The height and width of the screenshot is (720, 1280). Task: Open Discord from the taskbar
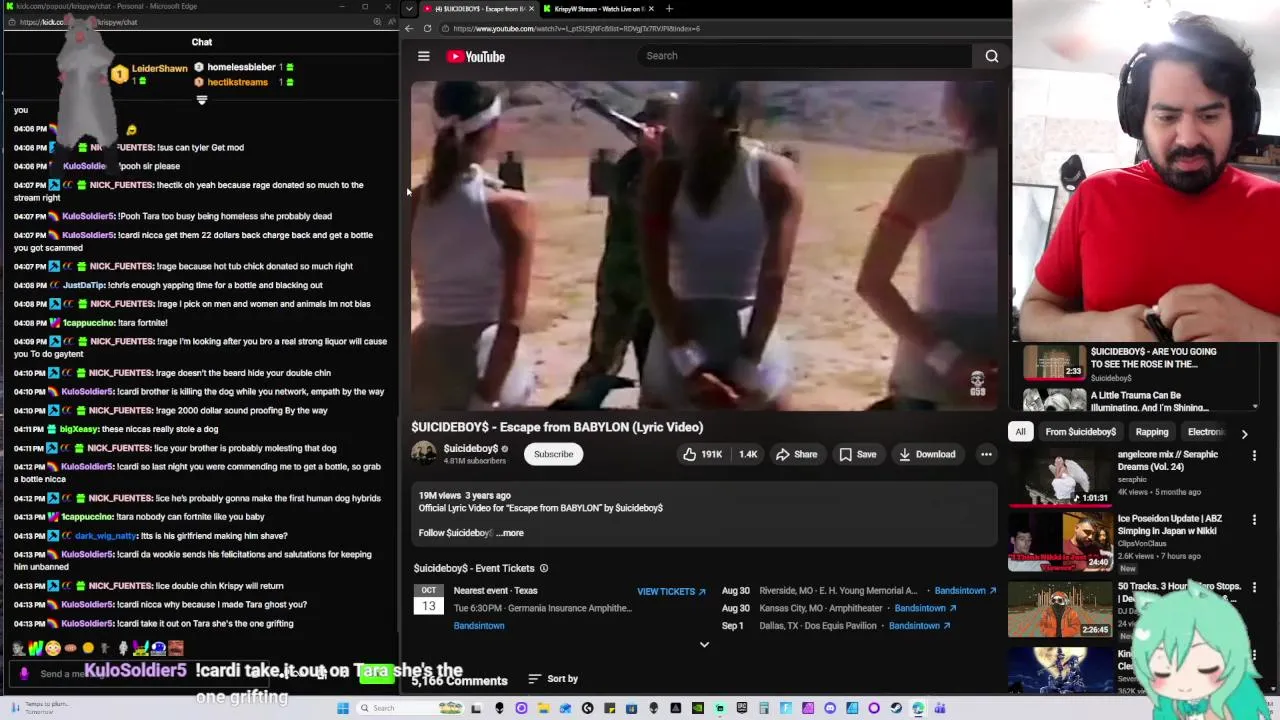point(831,708)
